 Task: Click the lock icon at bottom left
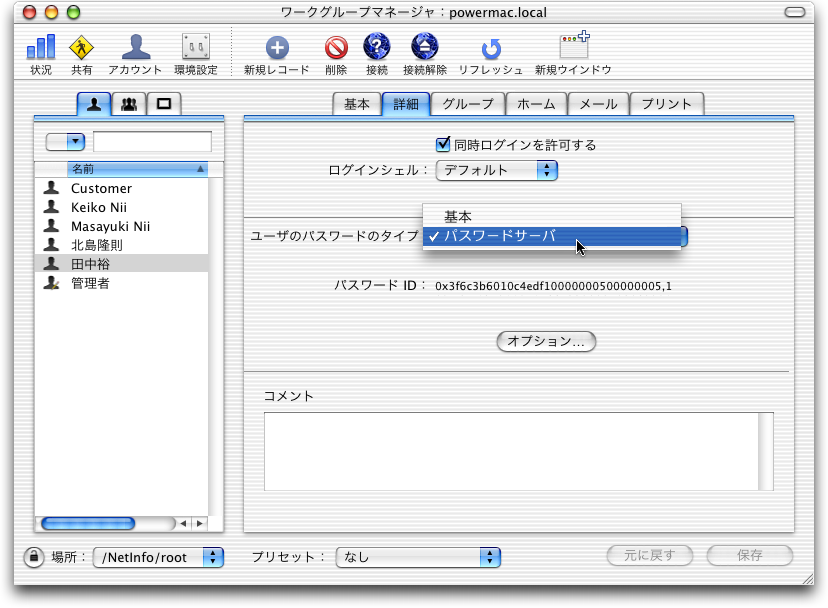click(34, 556)
